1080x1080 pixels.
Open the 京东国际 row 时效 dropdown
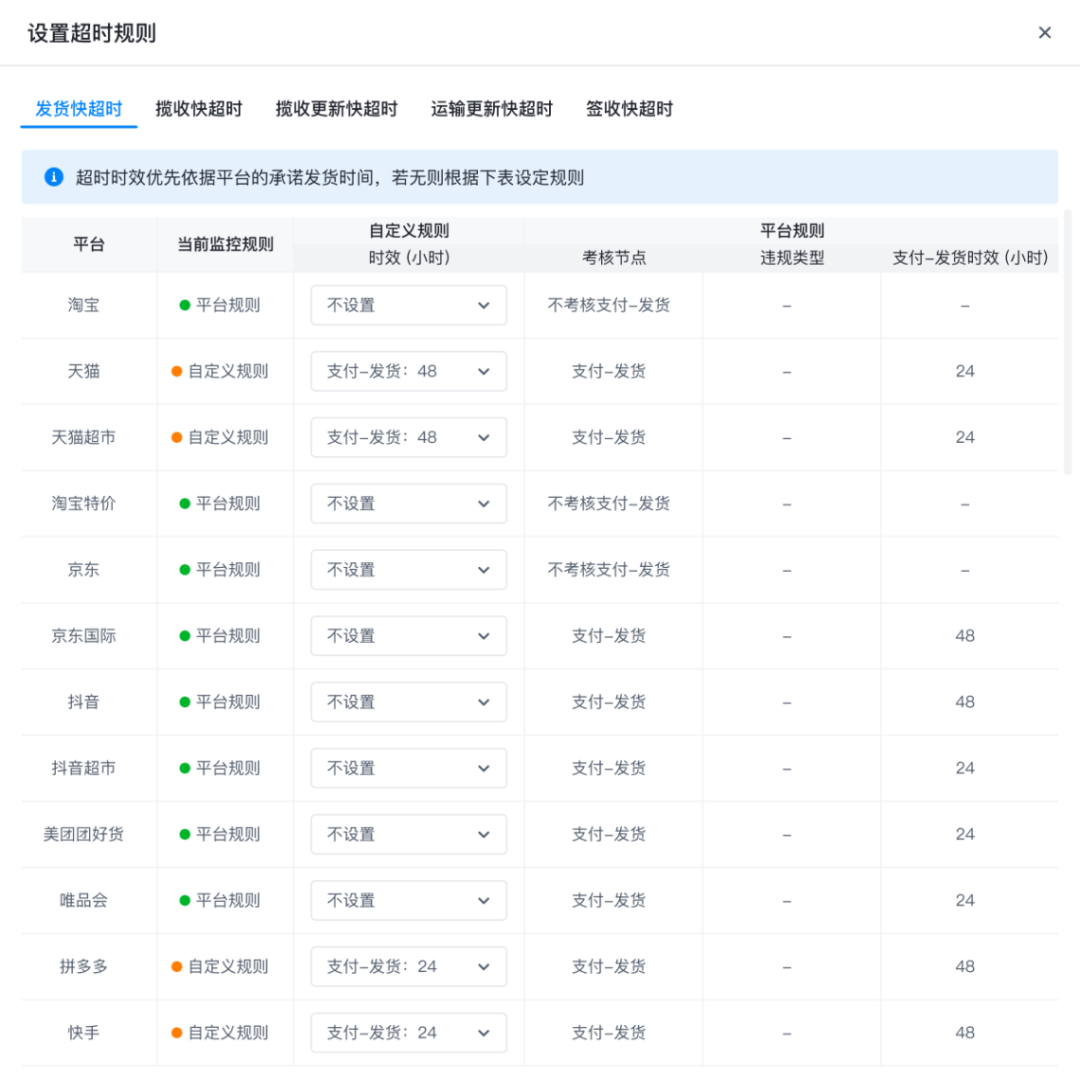pyautogui.click(x=408, y=636)
